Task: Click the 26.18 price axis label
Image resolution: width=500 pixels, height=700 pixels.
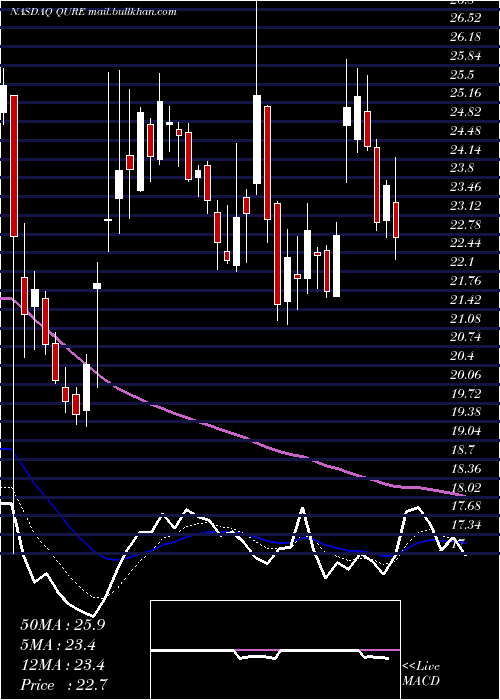Action: tap(465, 37)
